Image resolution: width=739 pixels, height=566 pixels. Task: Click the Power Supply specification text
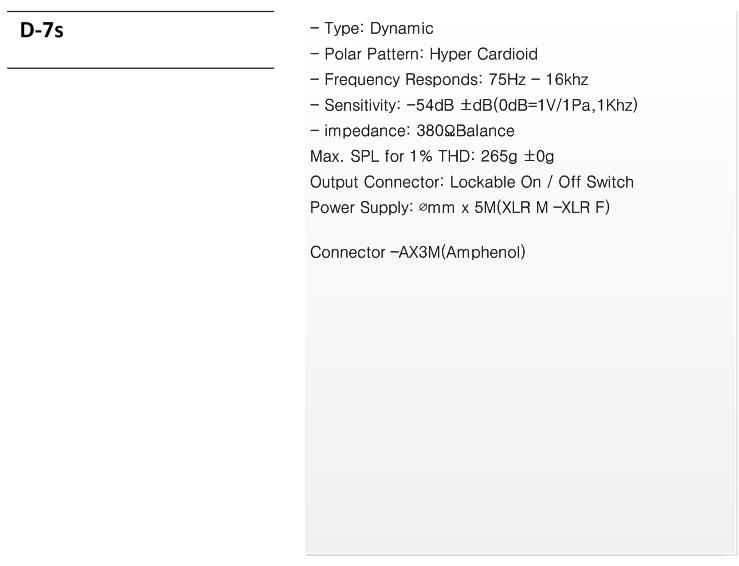pos(460,207)
